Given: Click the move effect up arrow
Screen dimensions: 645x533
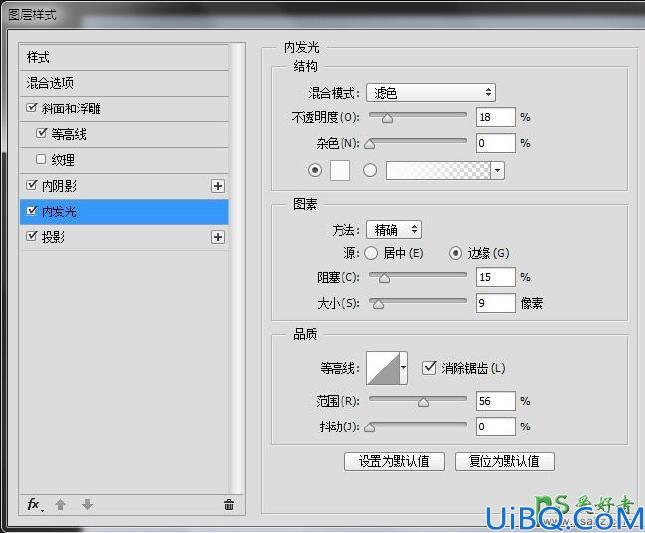Looking at the screenshot, I should (x=60, y=504).
